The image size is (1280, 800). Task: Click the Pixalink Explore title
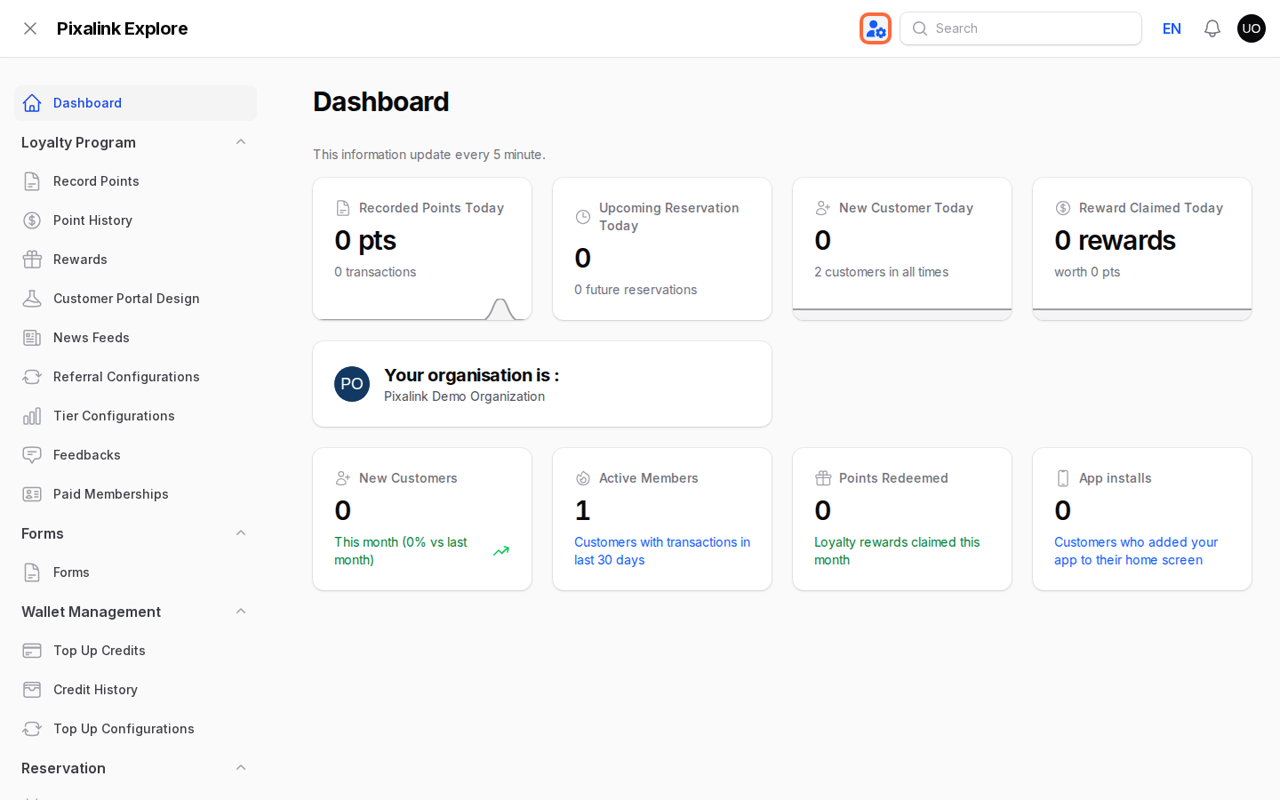tap(122, 28)
